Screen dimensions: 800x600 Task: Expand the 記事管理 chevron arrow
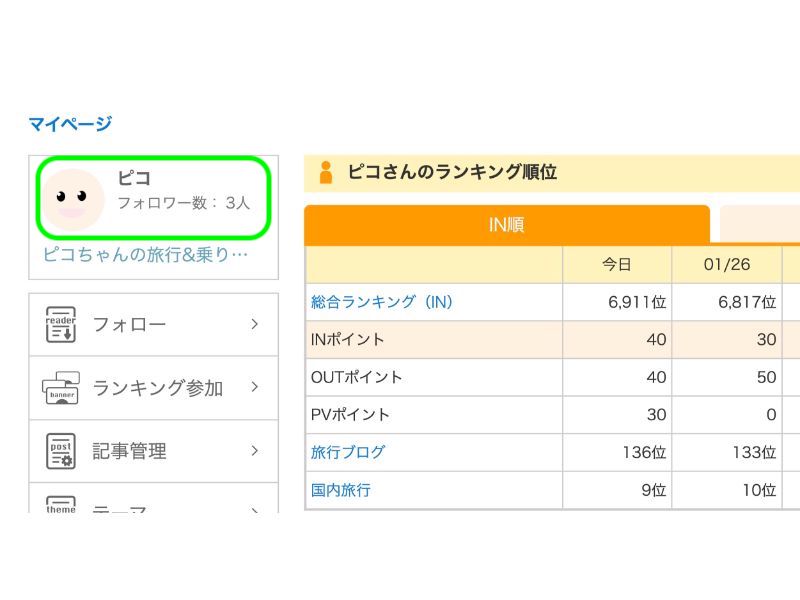(x=255, y=451)
